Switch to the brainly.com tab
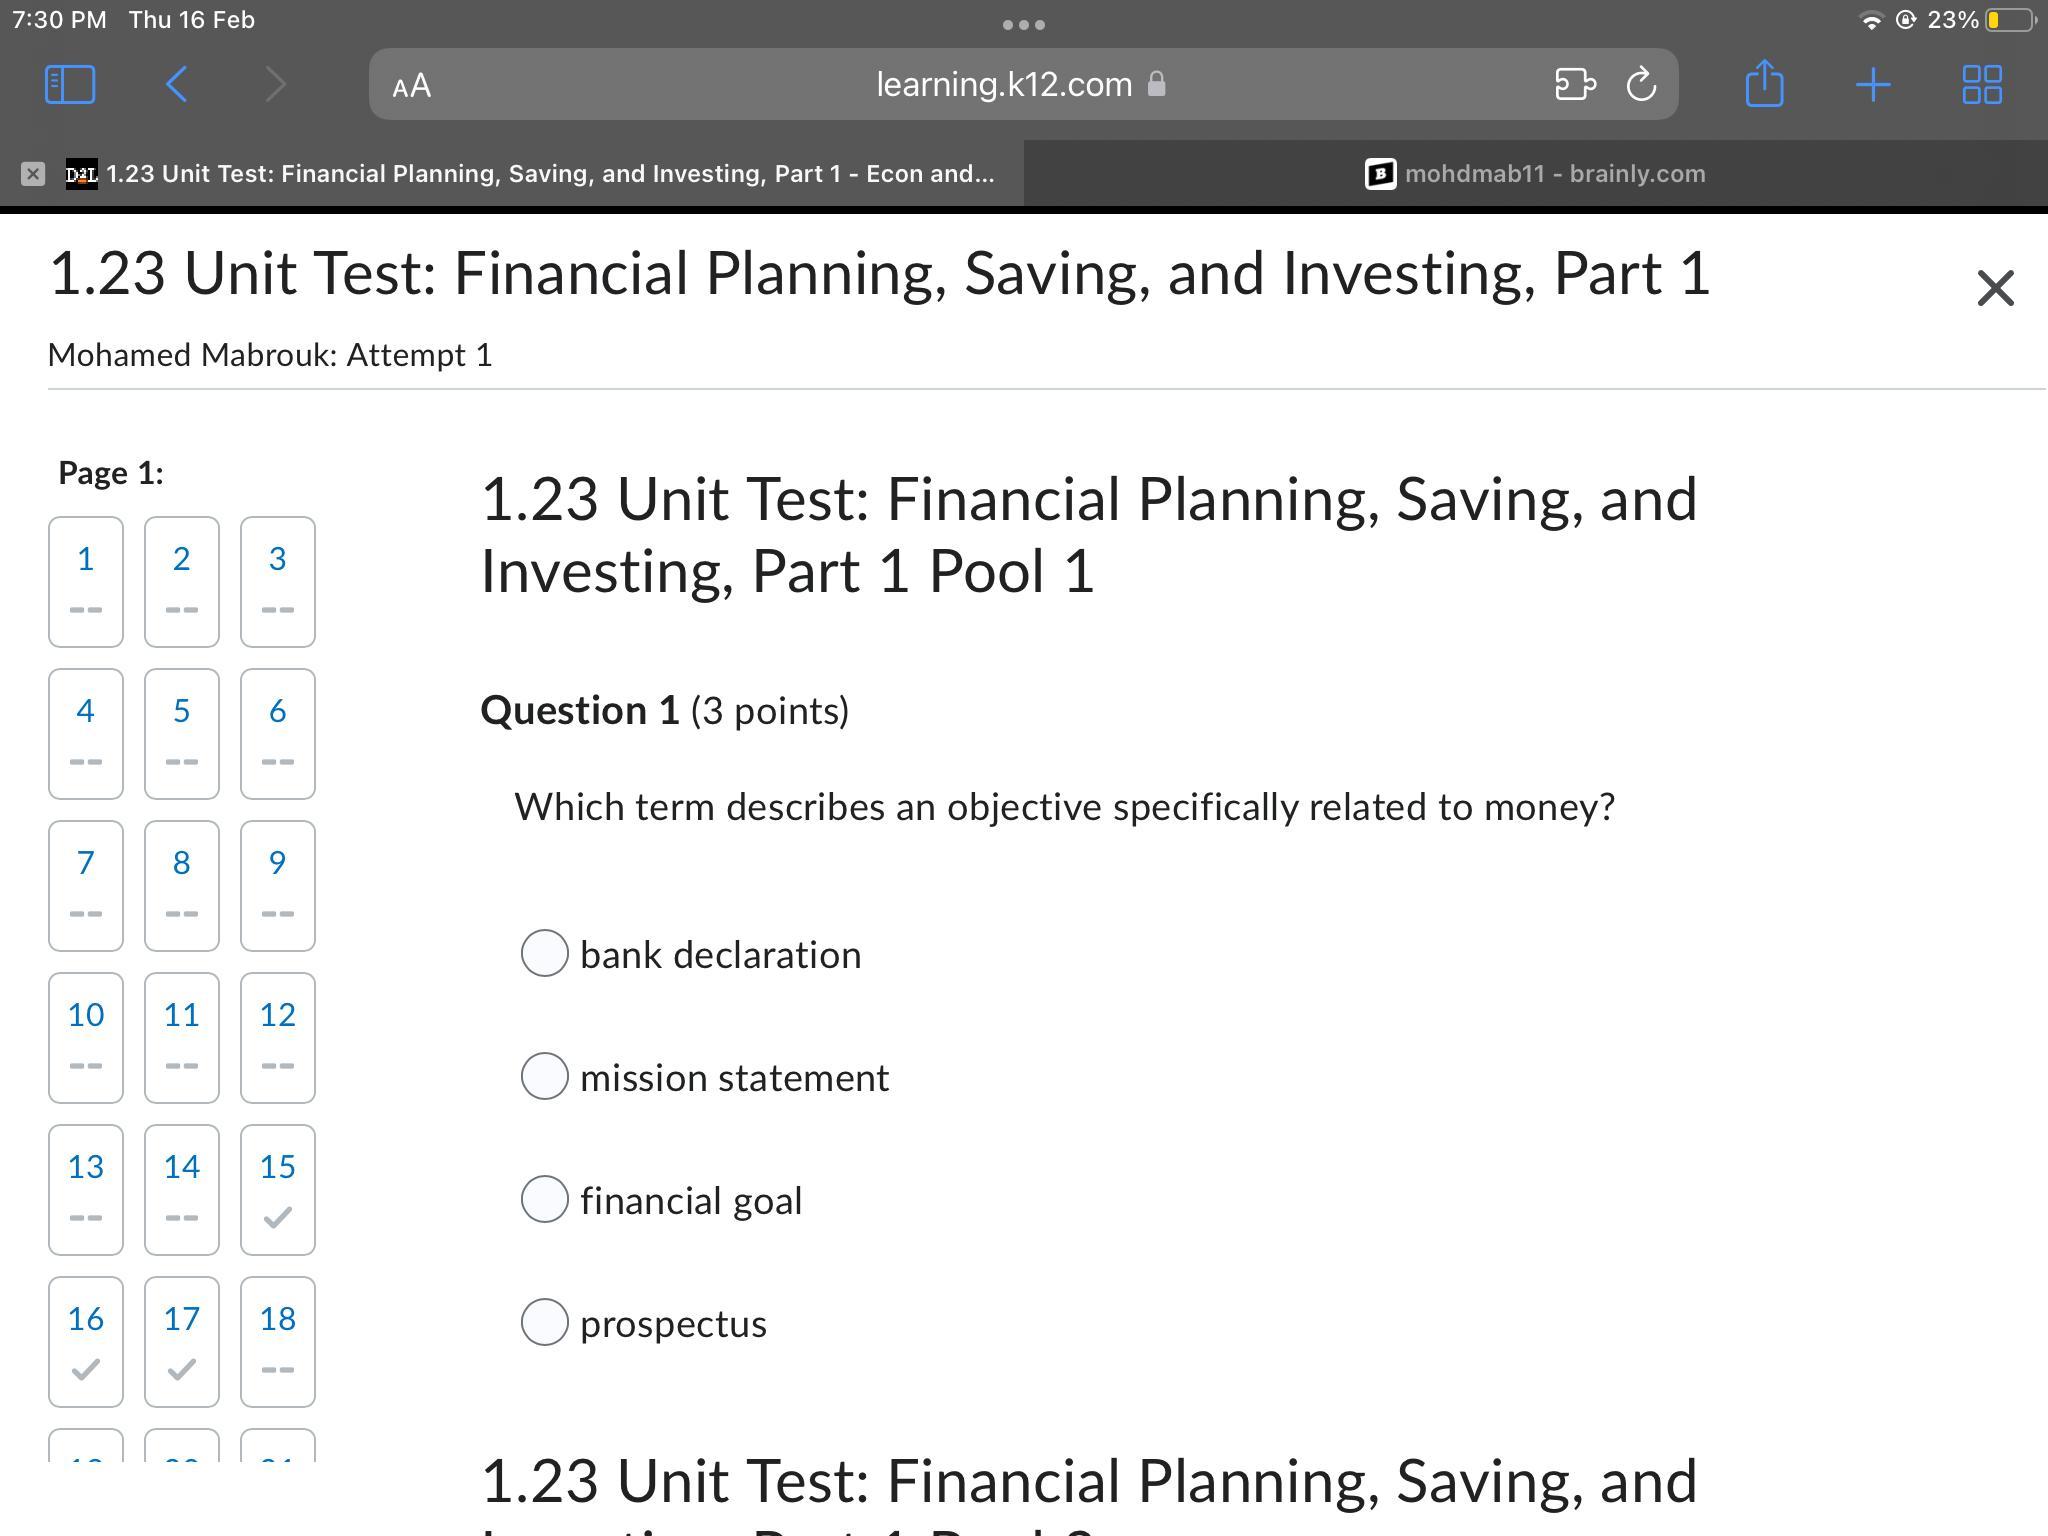This screenshot has height=1536, width=2048. click(x=1535, y=174)
